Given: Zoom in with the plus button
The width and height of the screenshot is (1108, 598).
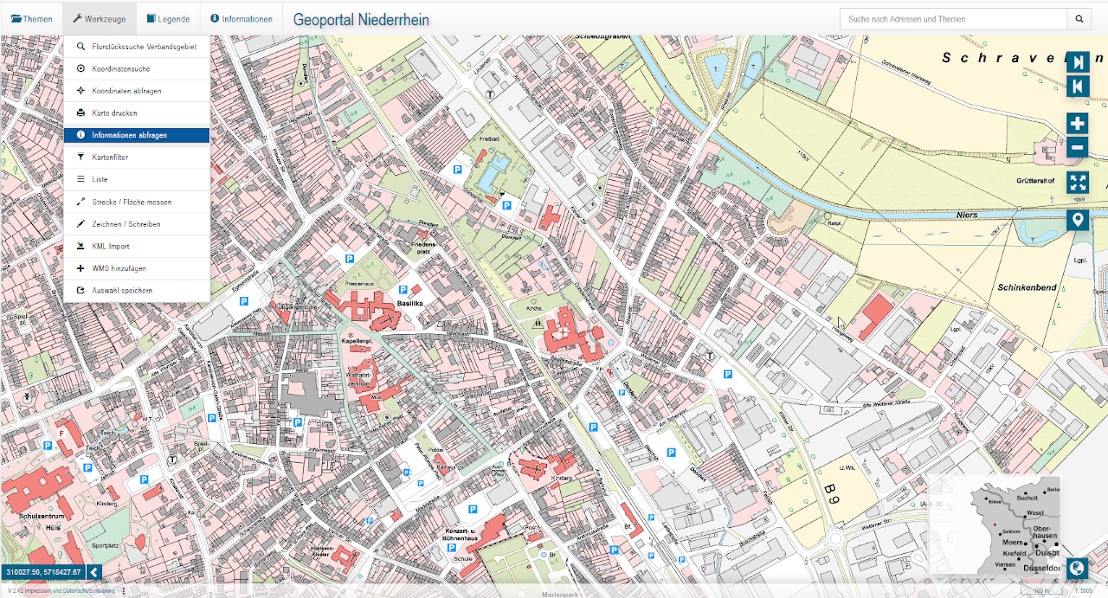Looking at the screenshot, I should [1077, 124].
